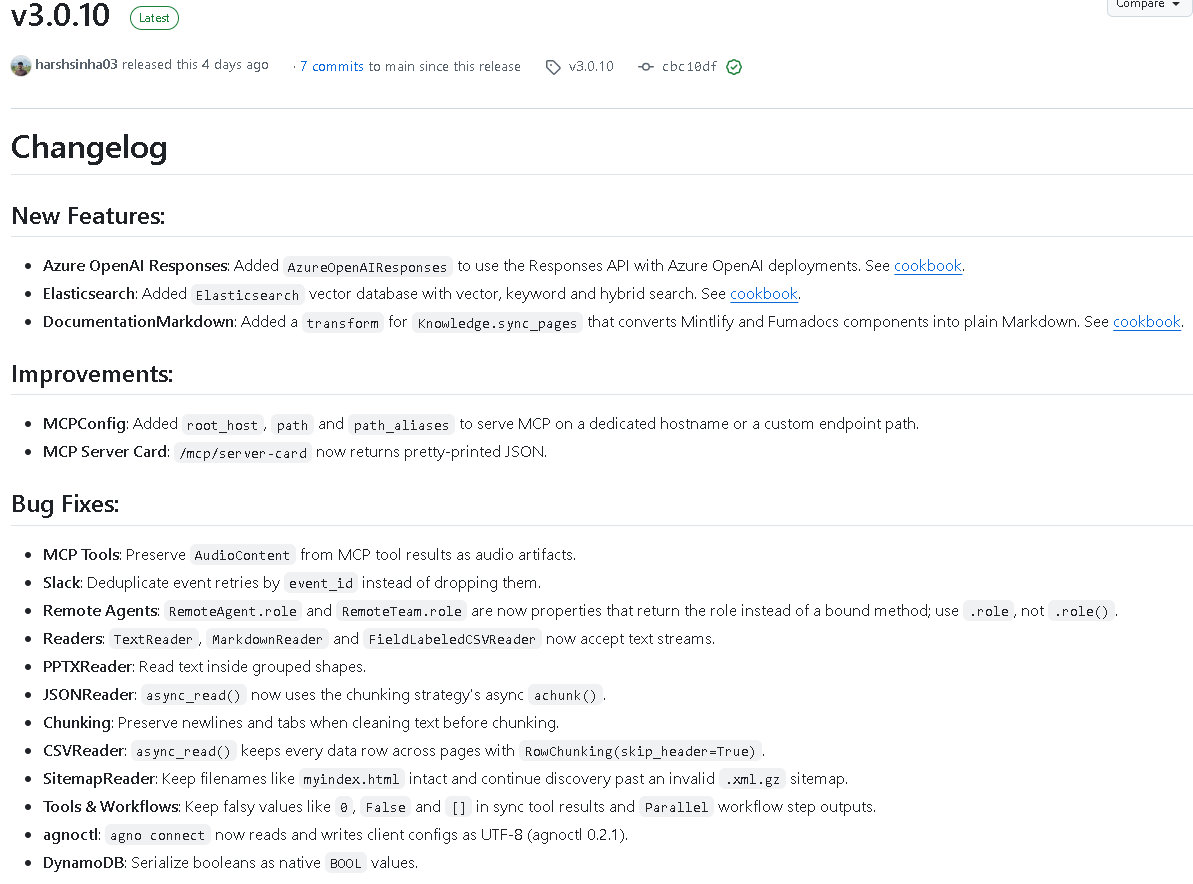
Task: Click the Latest release badge
Action: point(154,18)
